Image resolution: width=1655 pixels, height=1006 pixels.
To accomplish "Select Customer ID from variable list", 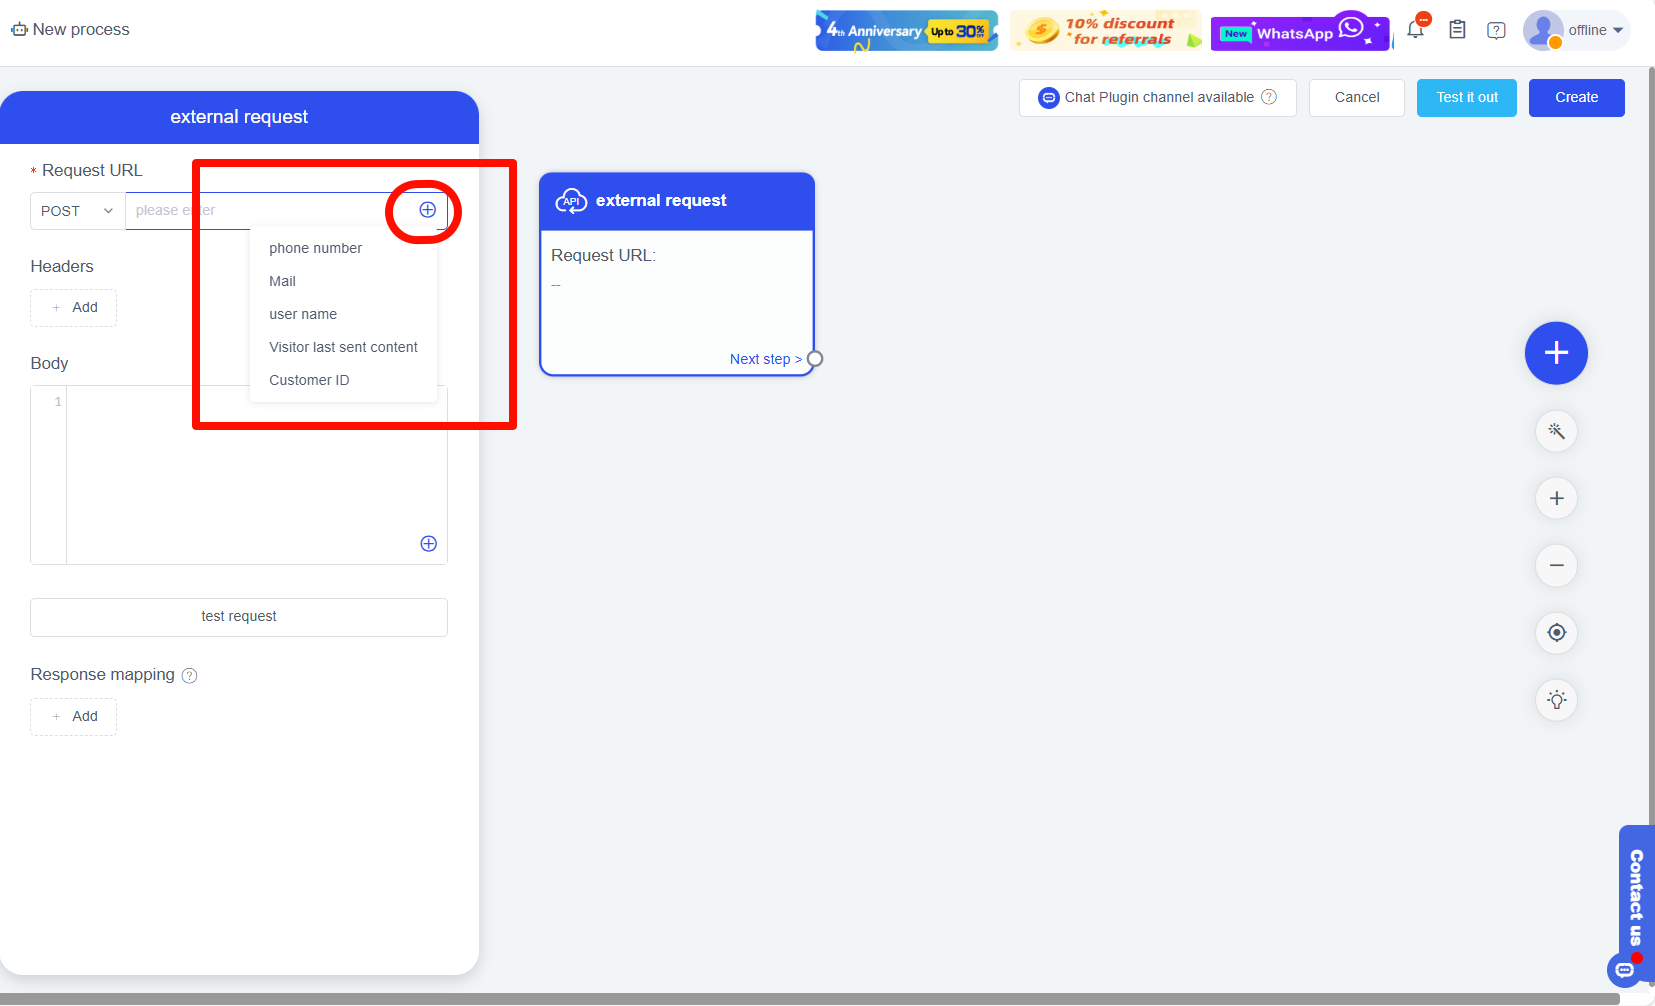I will [343, 380].
